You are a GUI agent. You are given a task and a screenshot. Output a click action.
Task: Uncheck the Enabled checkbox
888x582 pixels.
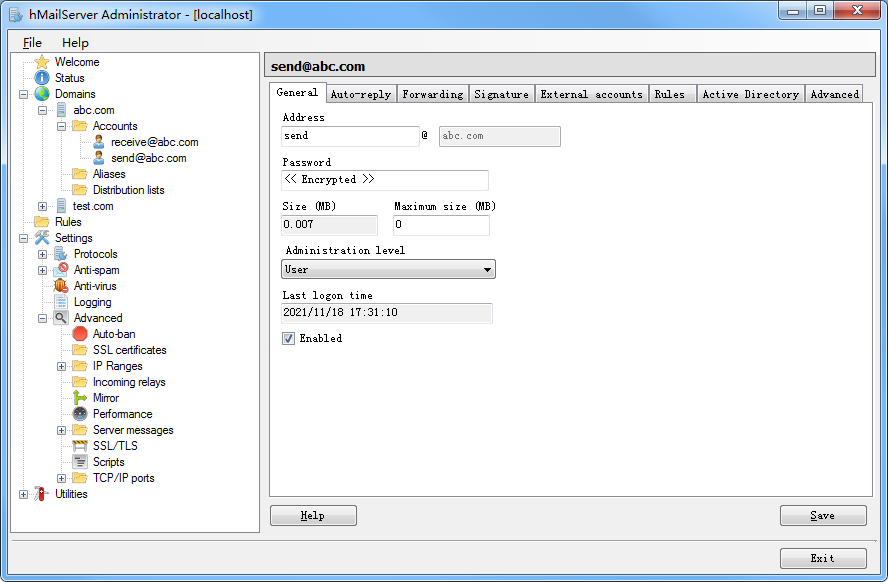coord(288,339)
